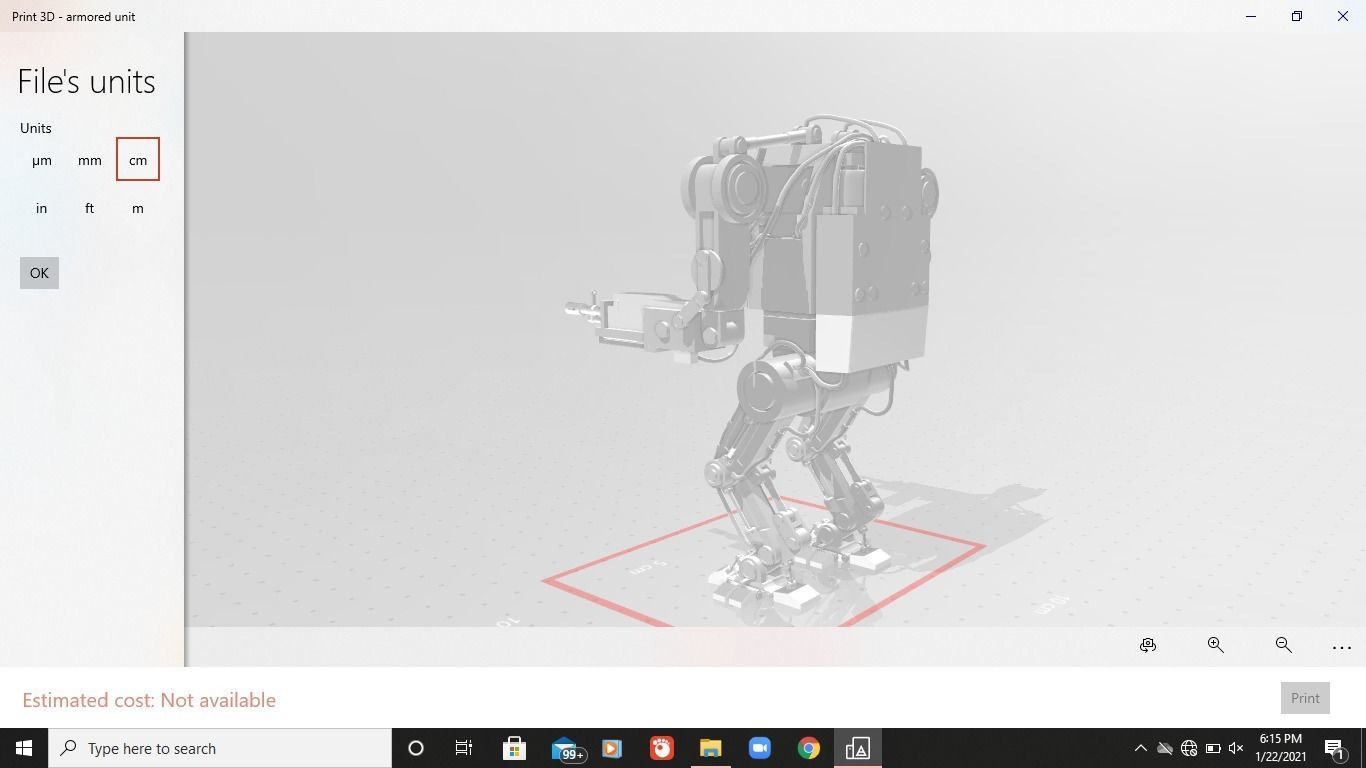1366x768 pixels.
Task: Open the Windows Start menu
Action: point(24,748)
